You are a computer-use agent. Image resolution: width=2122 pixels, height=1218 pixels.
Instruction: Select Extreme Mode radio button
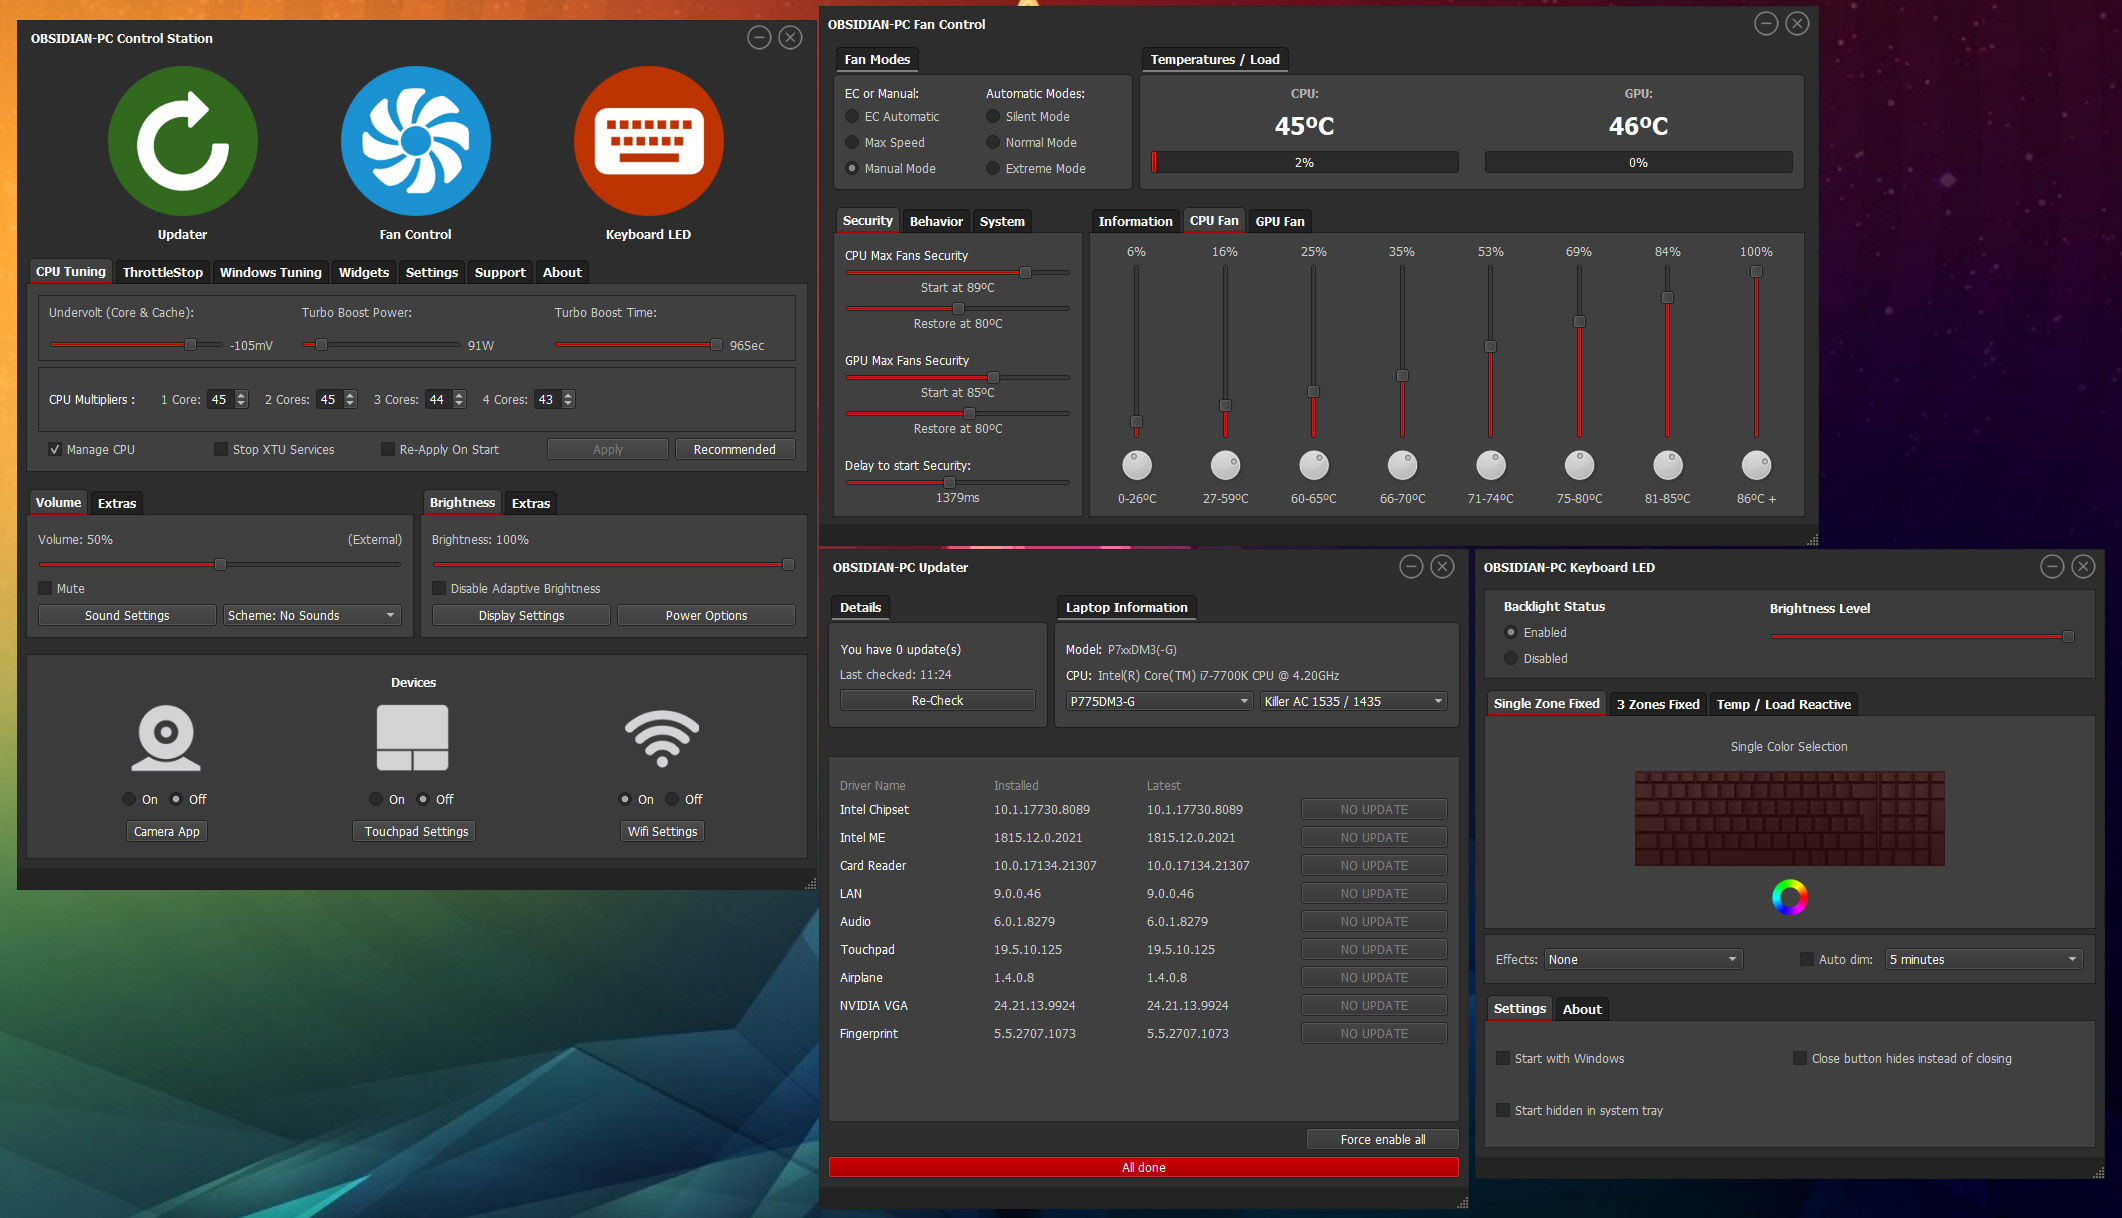[993, 168]
